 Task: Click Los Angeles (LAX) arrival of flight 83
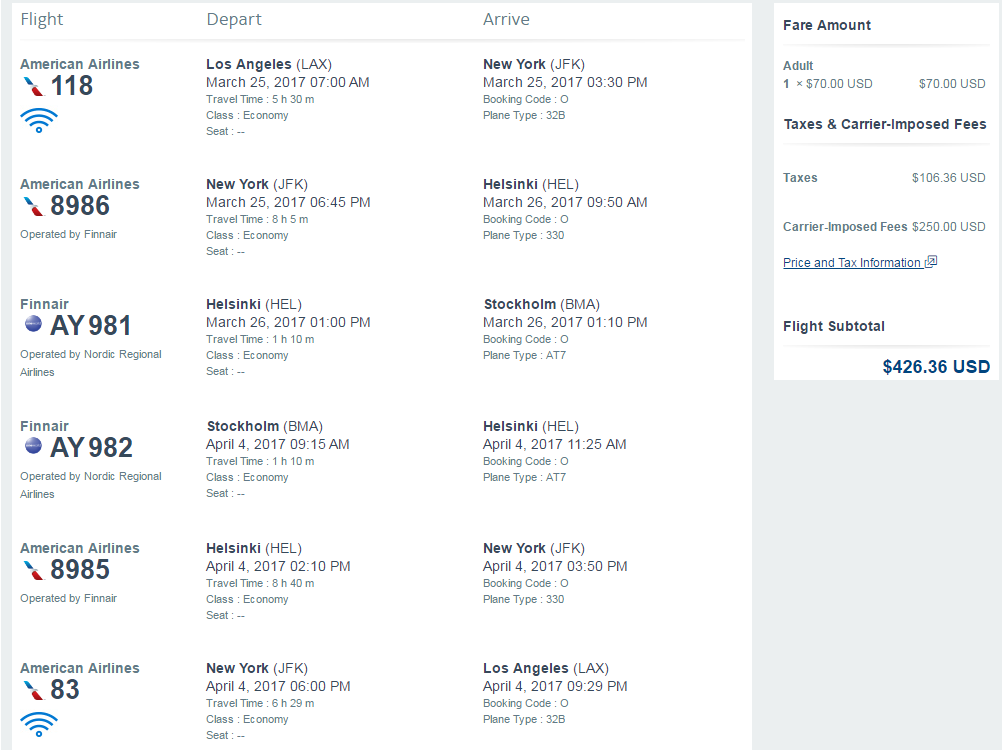(x=546, y=668)
